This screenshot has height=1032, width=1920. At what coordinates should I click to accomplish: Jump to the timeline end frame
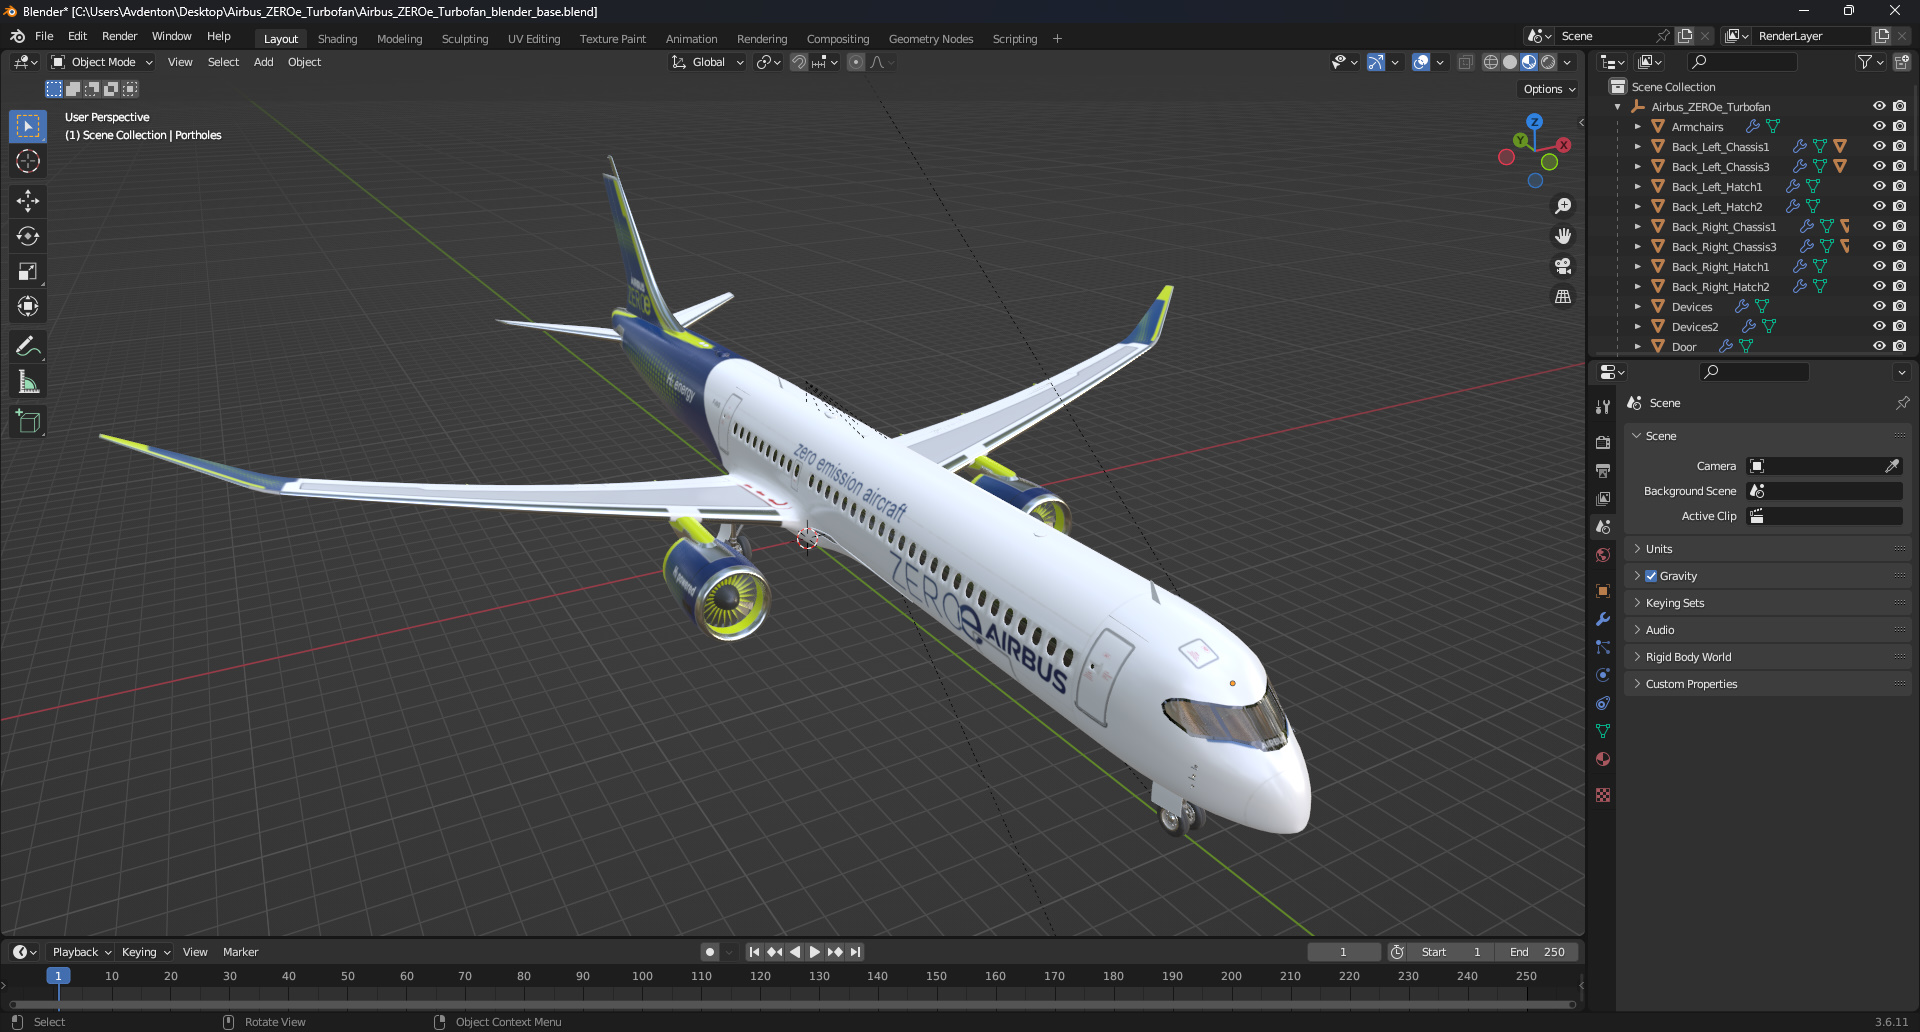(856, 952)
